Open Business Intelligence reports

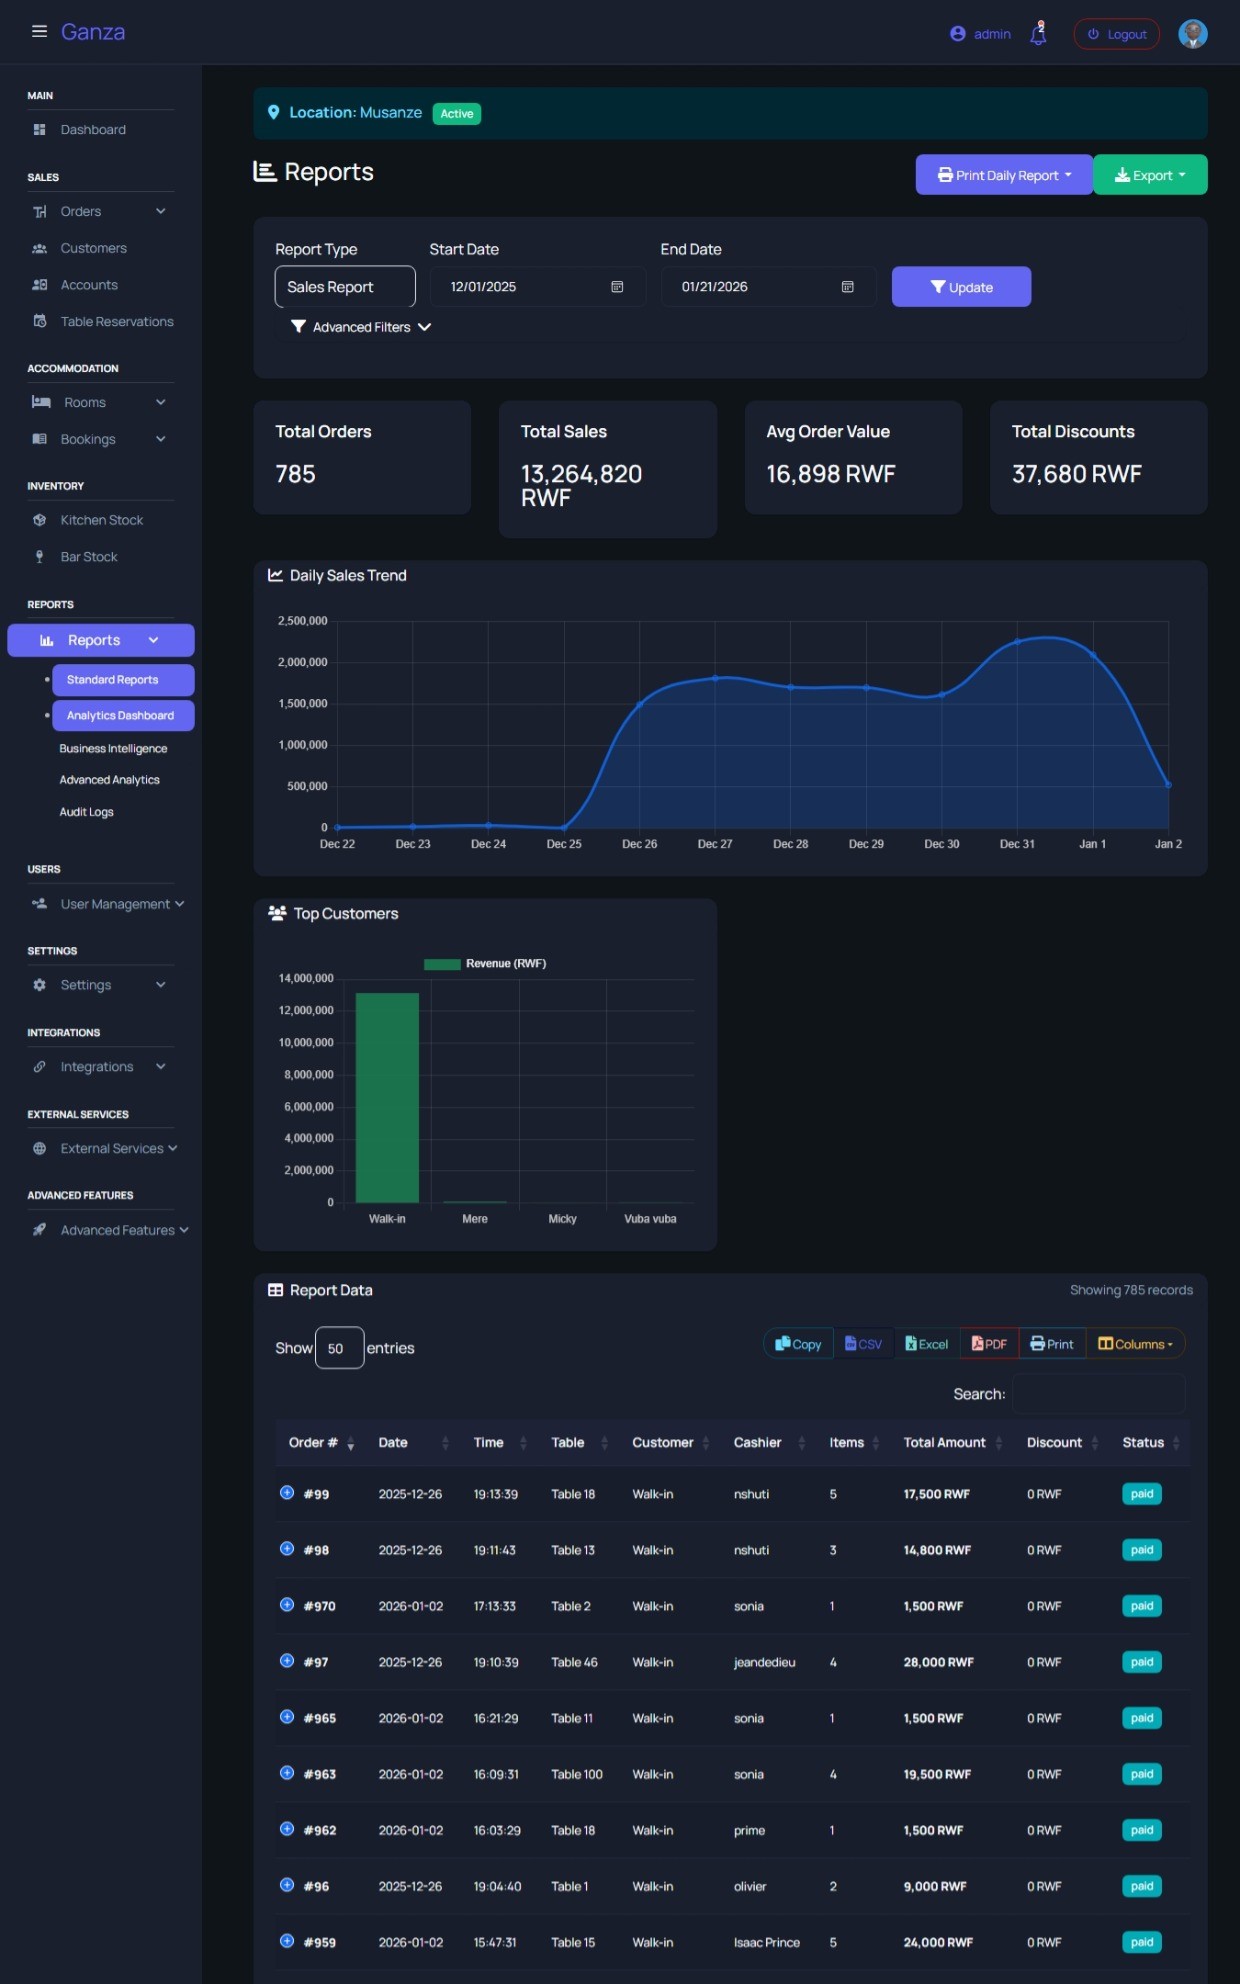(x=113, y=749)
